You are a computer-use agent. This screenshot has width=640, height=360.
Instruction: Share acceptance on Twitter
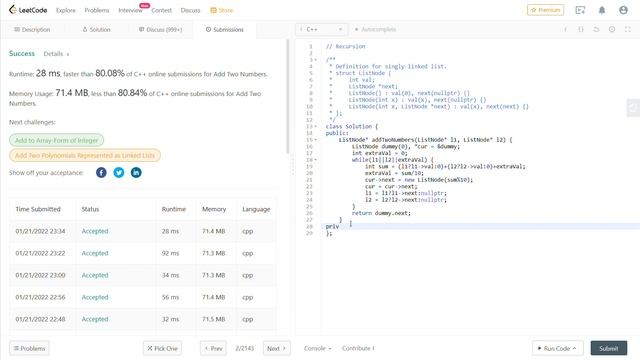tap(119, 173)
